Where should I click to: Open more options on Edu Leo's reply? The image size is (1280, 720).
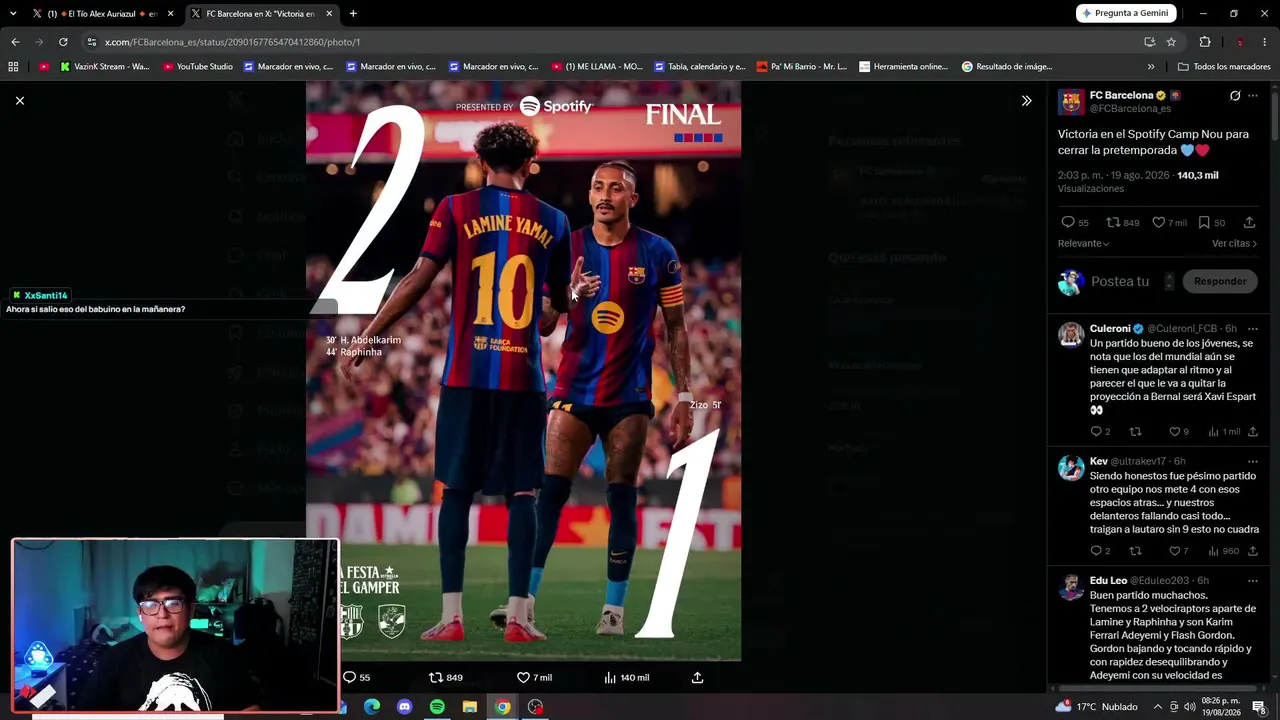pos(1253,581)
